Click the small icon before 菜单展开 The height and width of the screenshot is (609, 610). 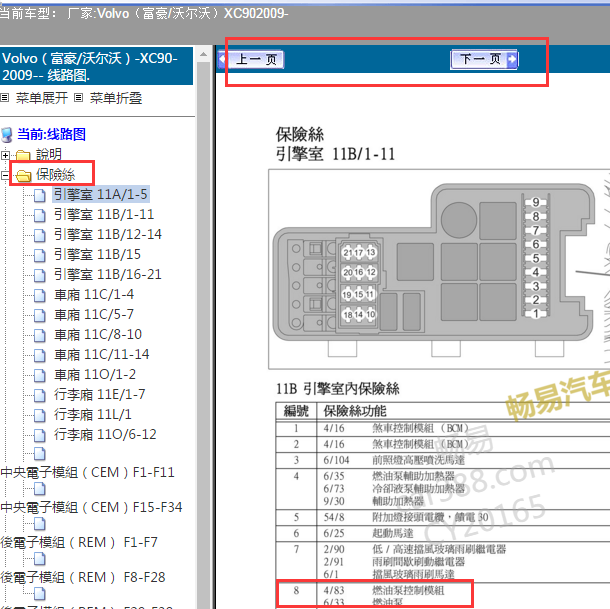(x=5, y=97)
